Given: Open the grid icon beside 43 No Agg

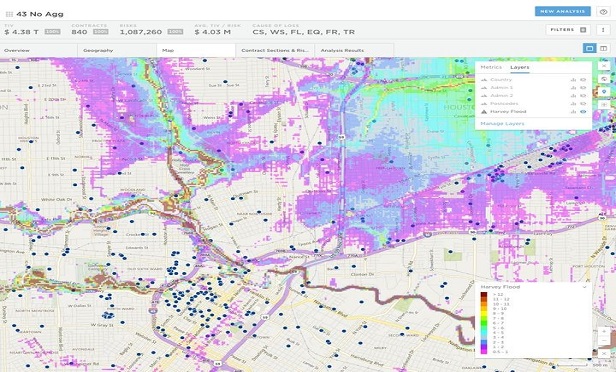Looking at the screenshot, I should click(9, 15).
